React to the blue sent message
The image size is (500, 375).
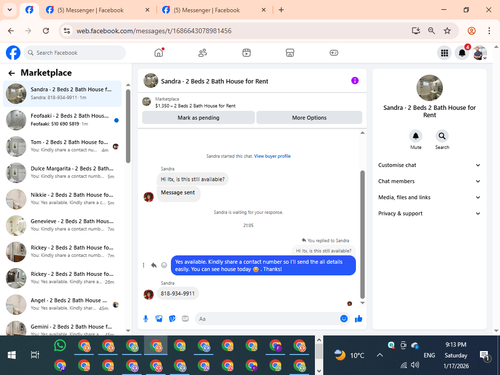pos(164,265)
